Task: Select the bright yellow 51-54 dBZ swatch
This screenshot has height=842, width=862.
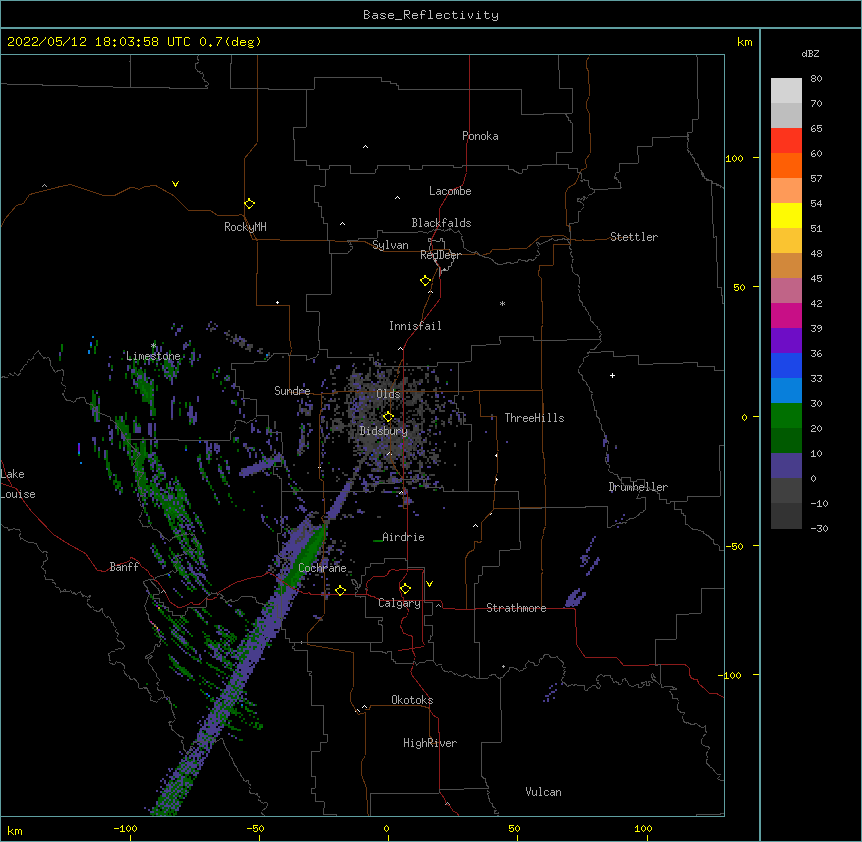Action: tap(786, 215)
